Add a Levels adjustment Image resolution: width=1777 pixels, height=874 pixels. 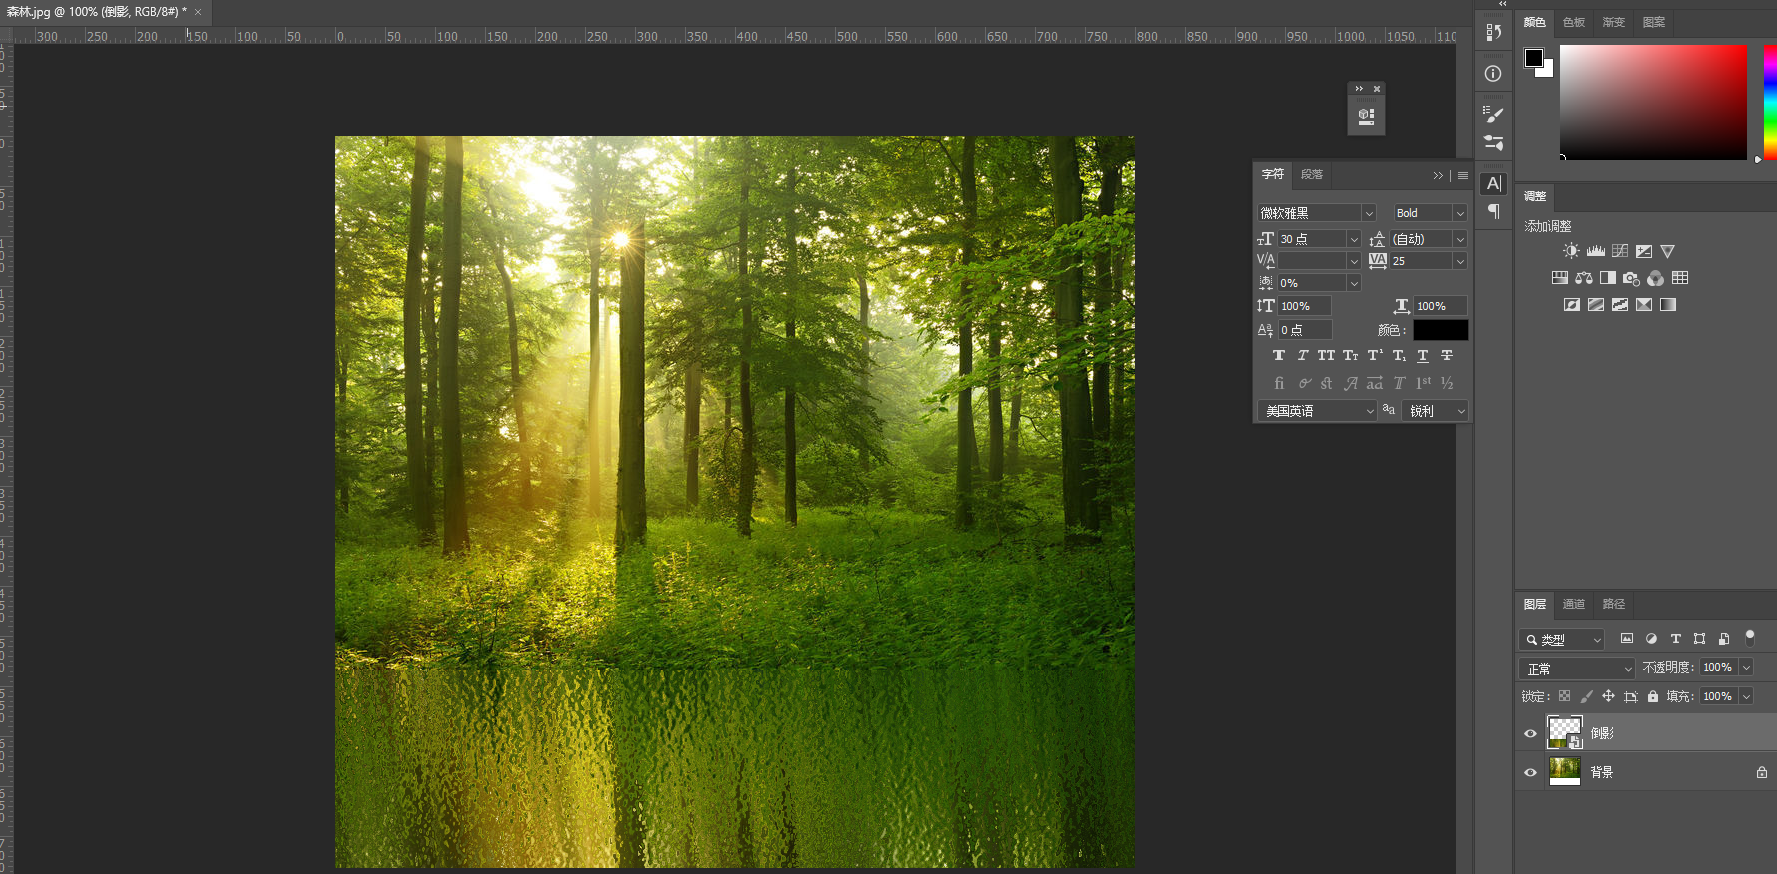(x=1595, y=251)
